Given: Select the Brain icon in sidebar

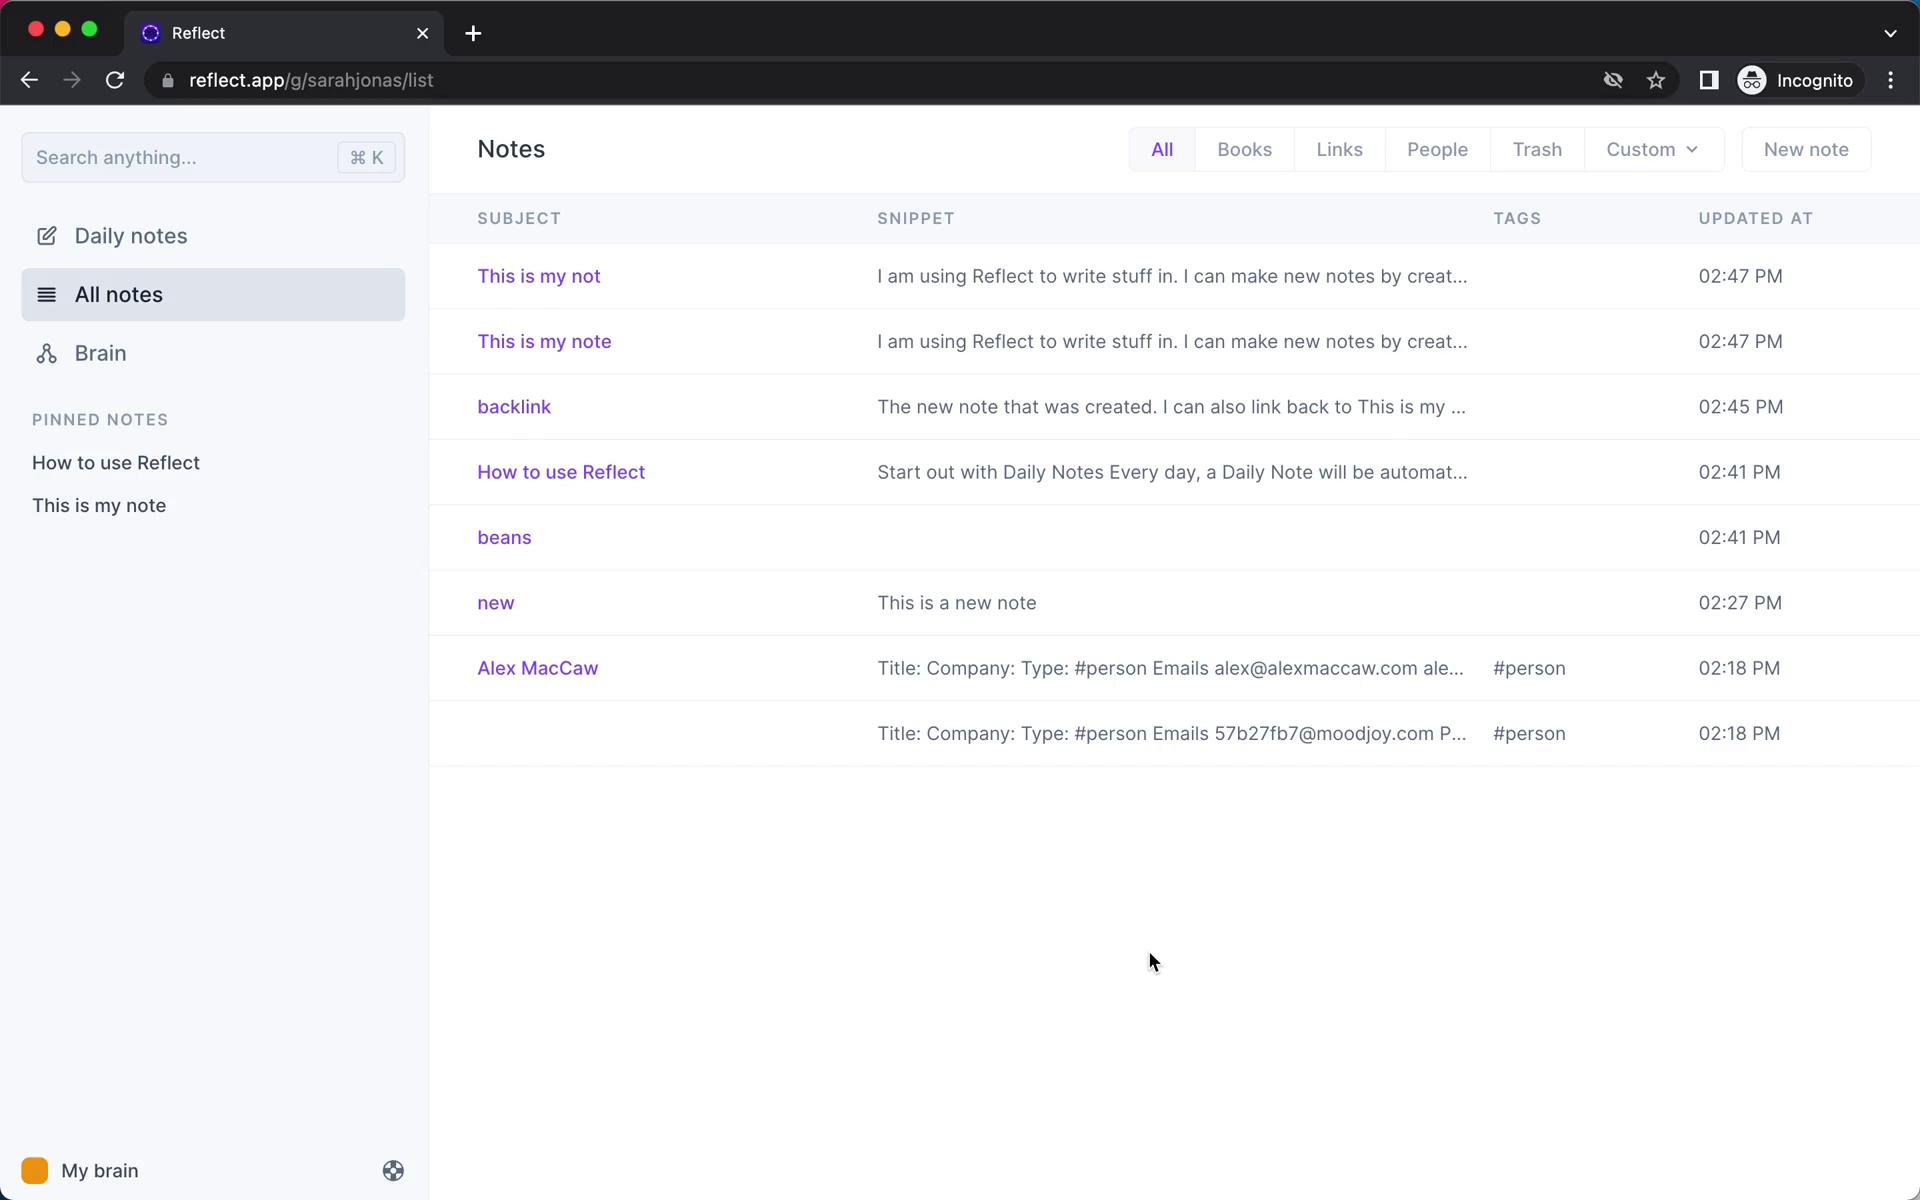Looking at the screenshot, I should tap(47, 353).
